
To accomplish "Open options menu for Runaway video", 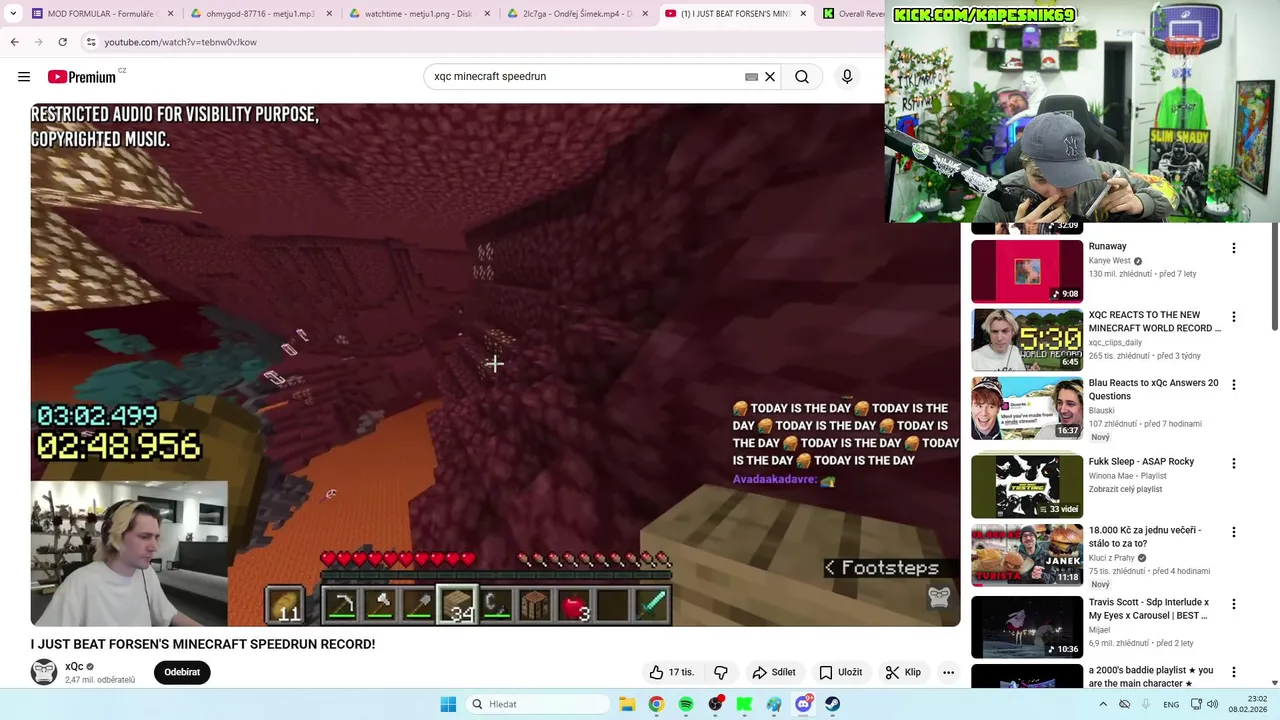I will [x=1233, y=248].
